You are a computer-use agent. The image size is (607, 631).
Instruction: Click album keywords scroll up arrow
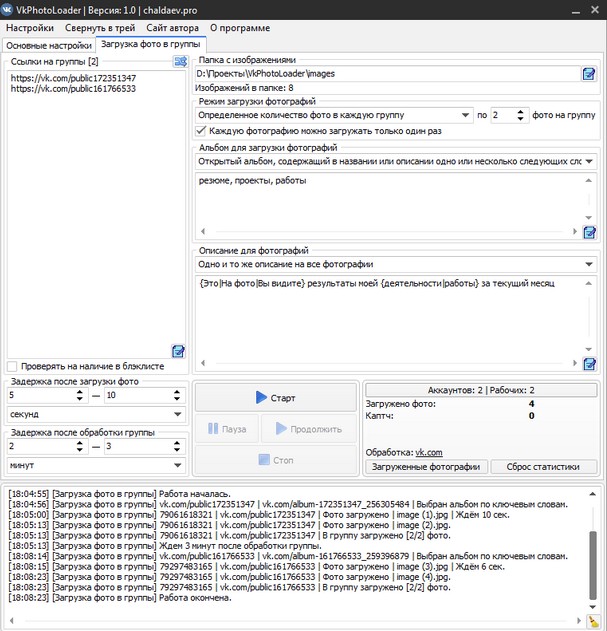pyautogui.click(x=588, y=181)
